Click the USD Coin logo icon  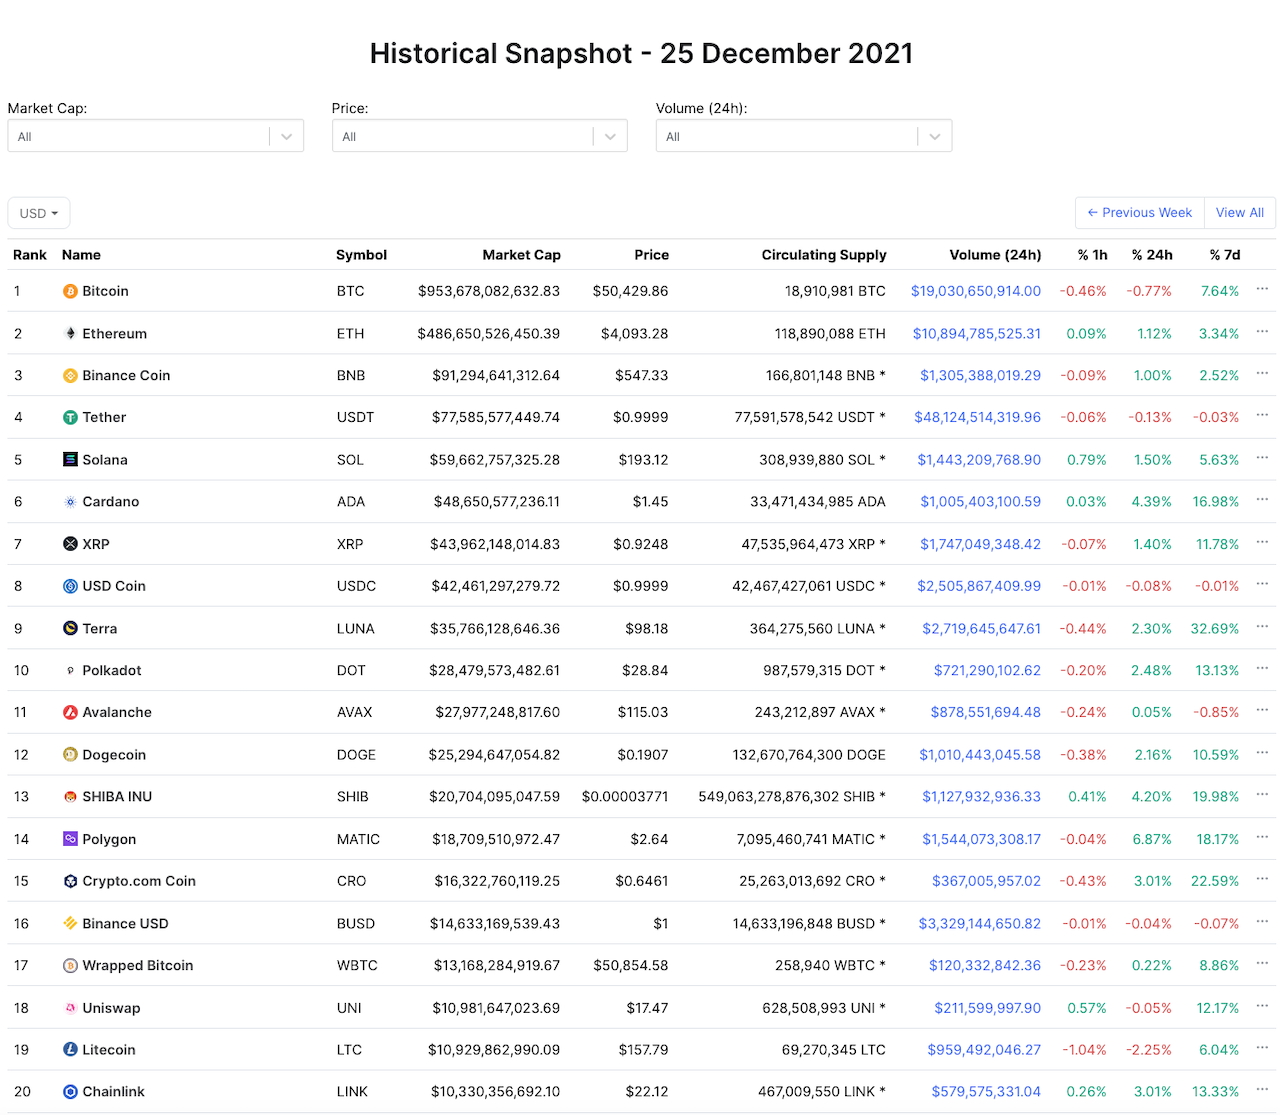pos(70,586)
